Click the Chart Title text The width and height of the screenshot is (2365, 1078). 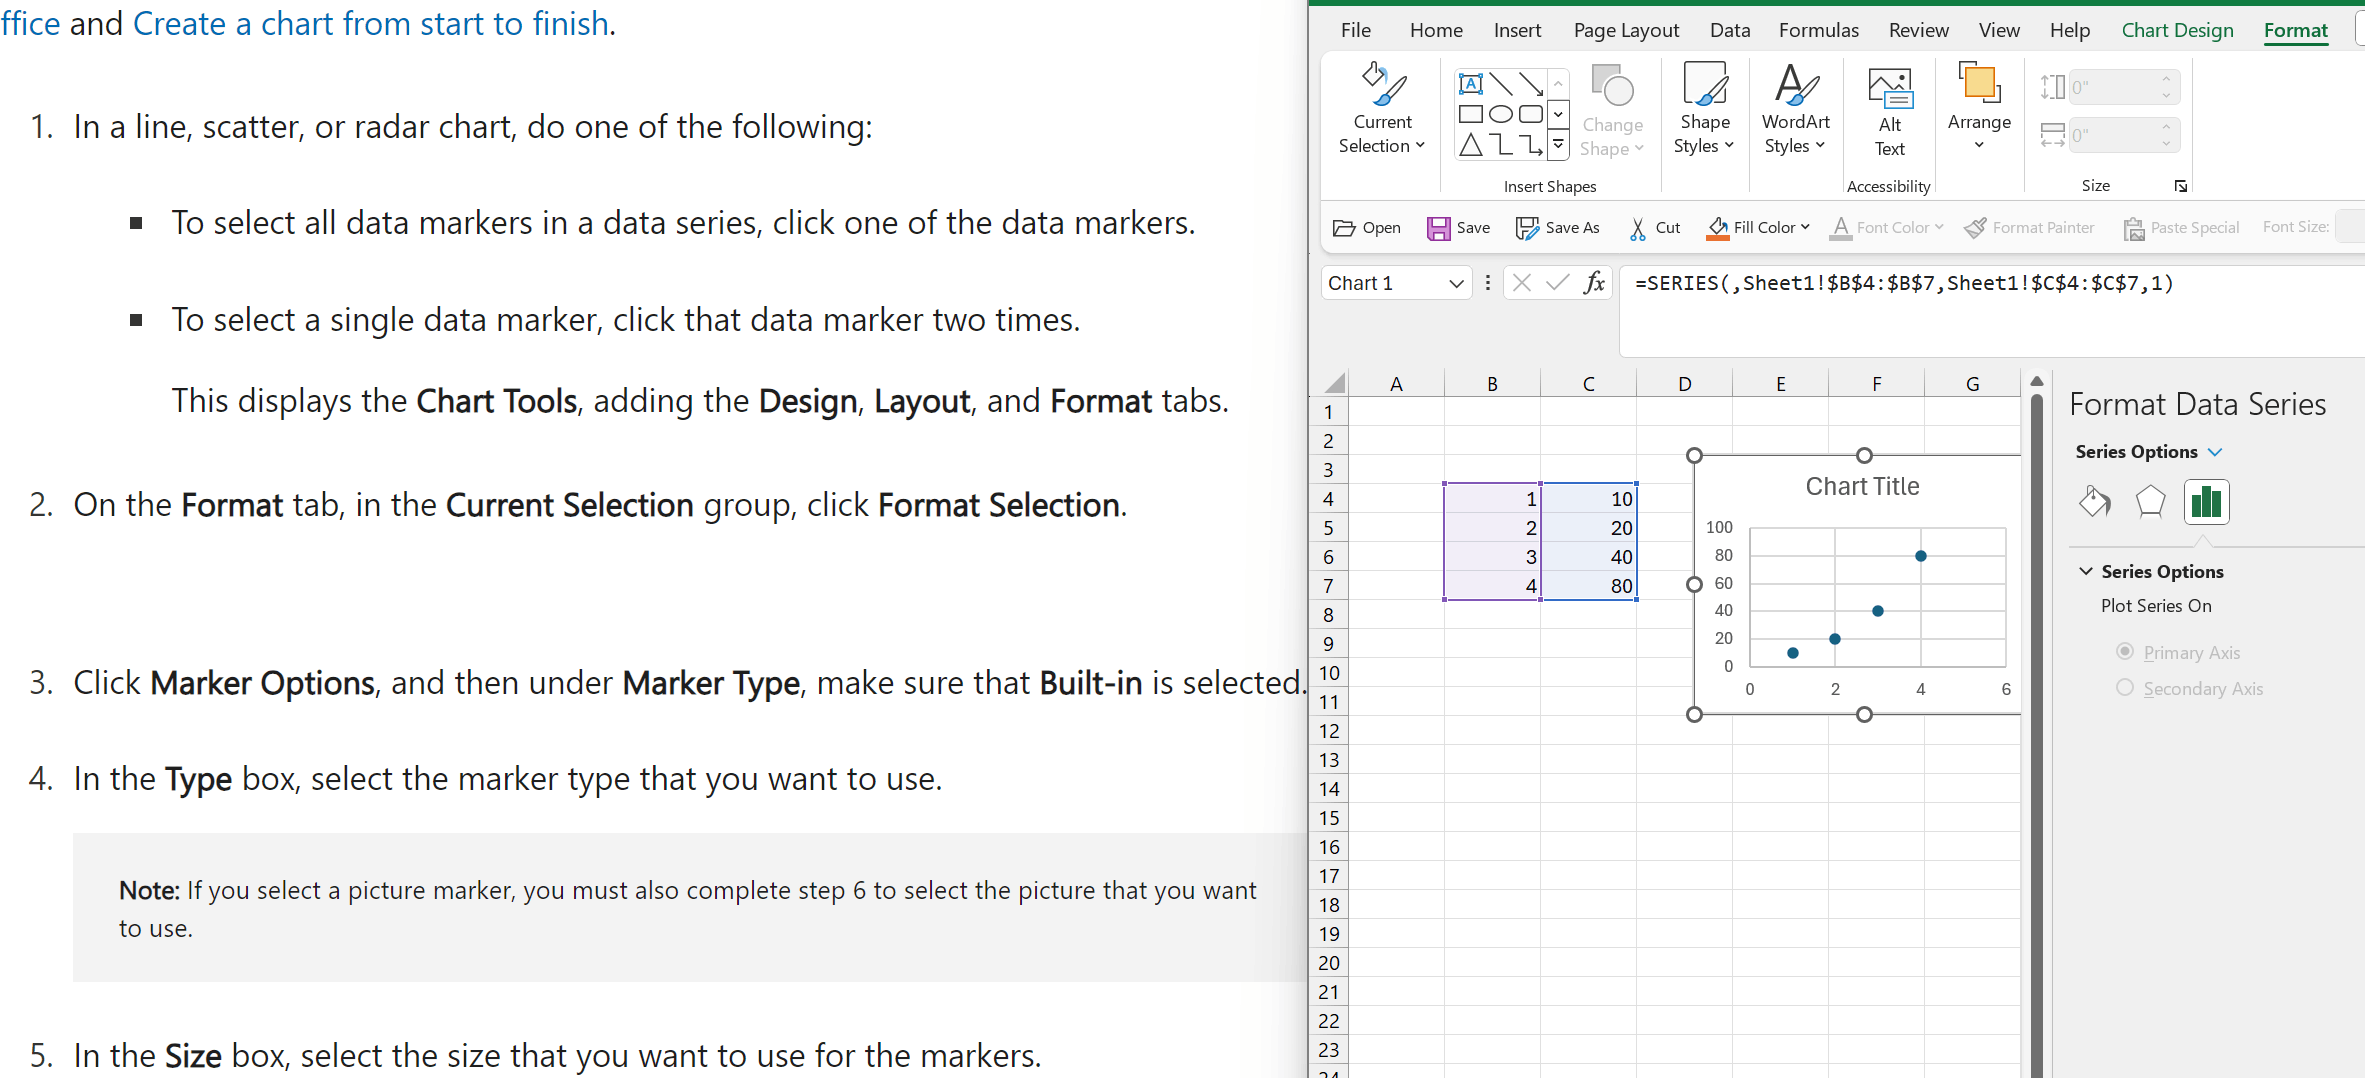1862,487
